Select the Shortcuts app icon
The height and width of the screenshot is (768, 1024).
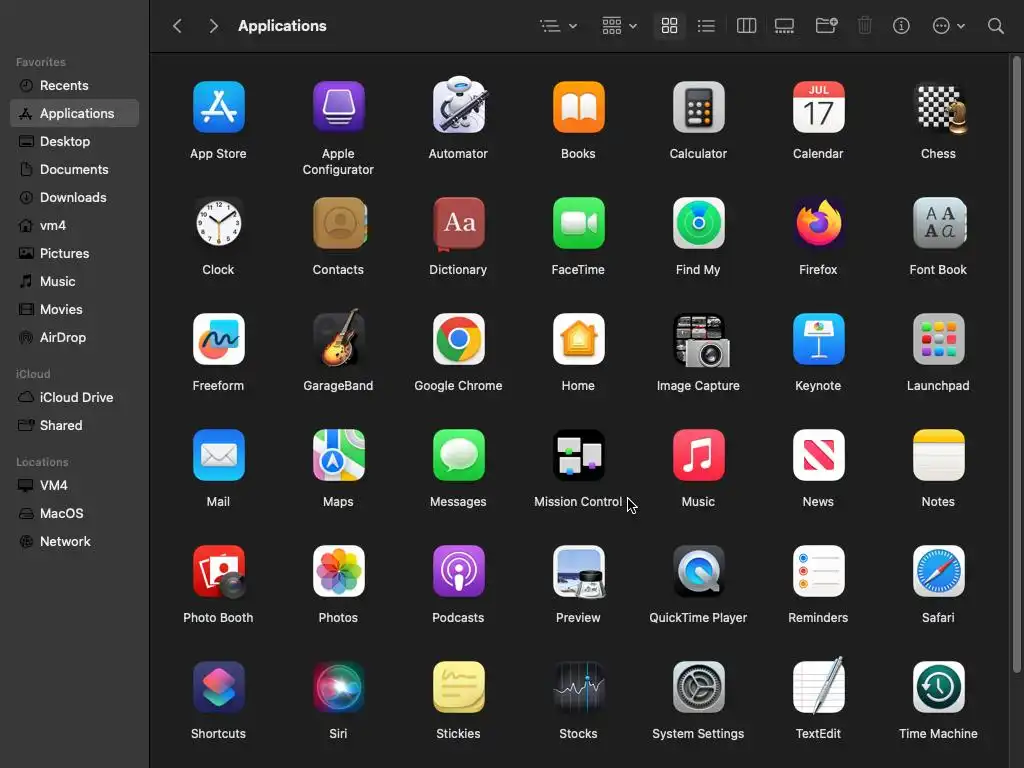click(x=218, y=687)
